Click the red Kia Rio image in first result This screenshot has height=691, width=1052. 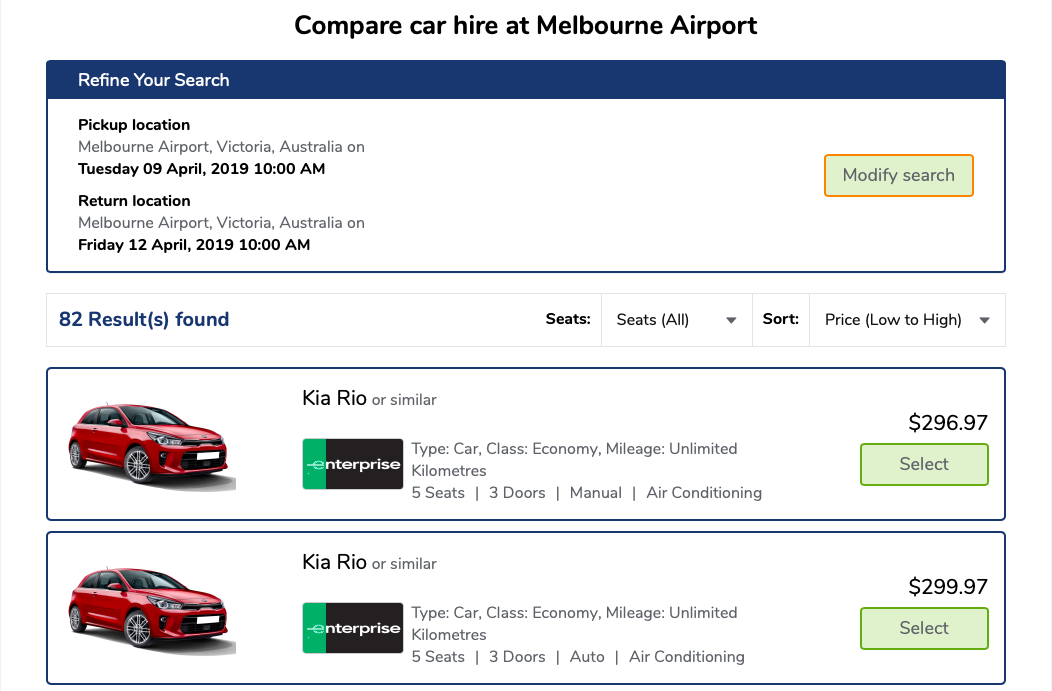pyautogui.click(x=150, y=444)
